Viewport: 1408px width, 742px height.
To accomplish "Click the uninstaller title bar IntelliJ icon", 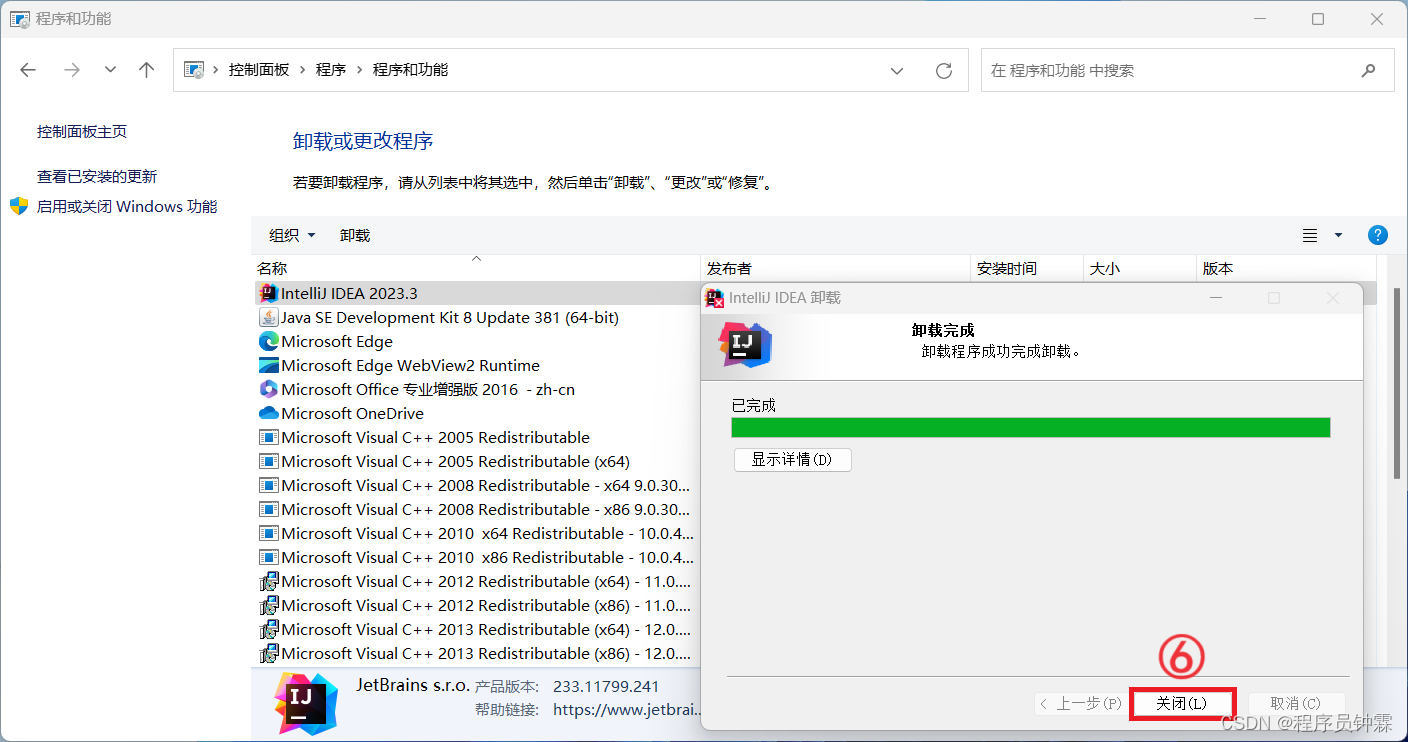I will click(715, 297).
